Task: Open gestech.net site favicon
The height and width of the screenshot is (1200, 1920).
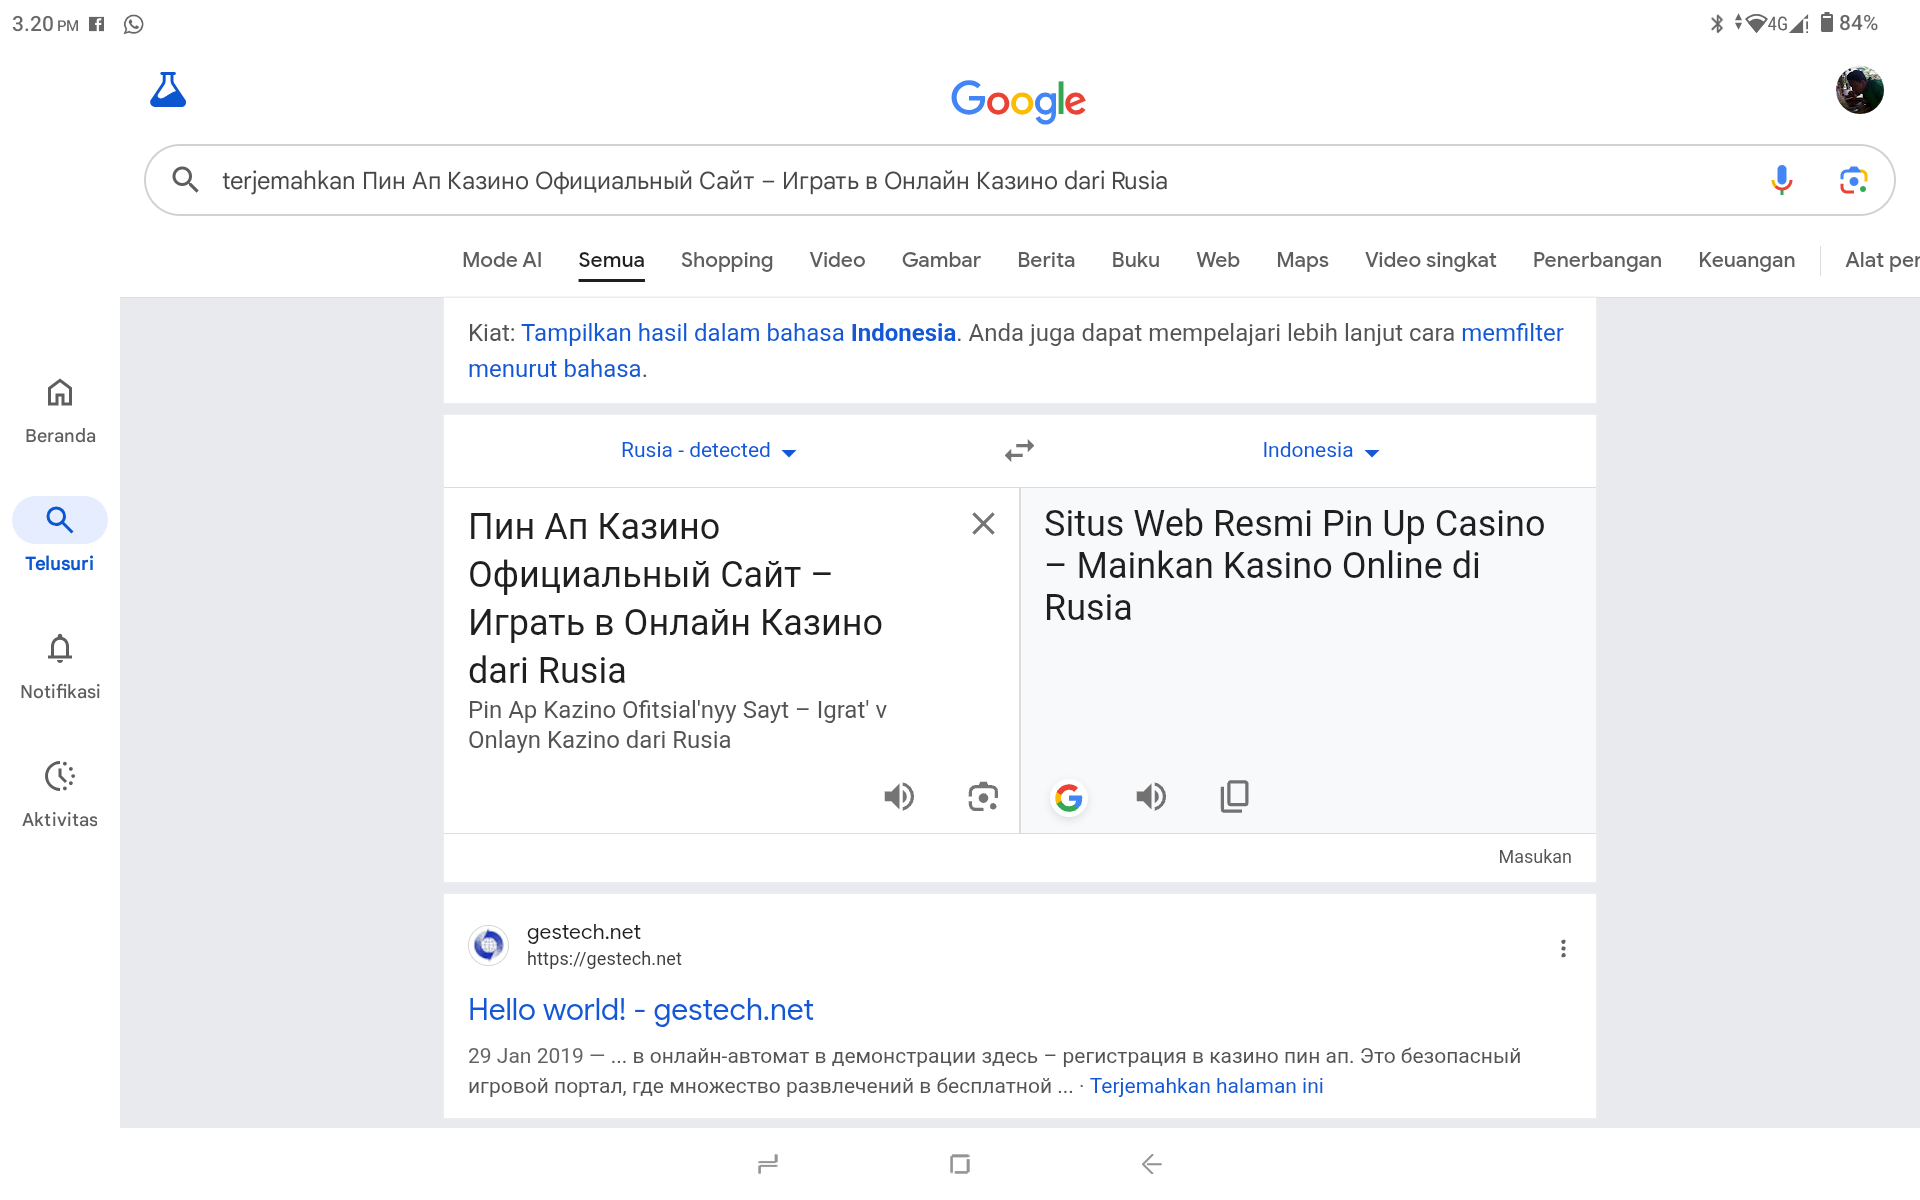Action: click(488, 944)
